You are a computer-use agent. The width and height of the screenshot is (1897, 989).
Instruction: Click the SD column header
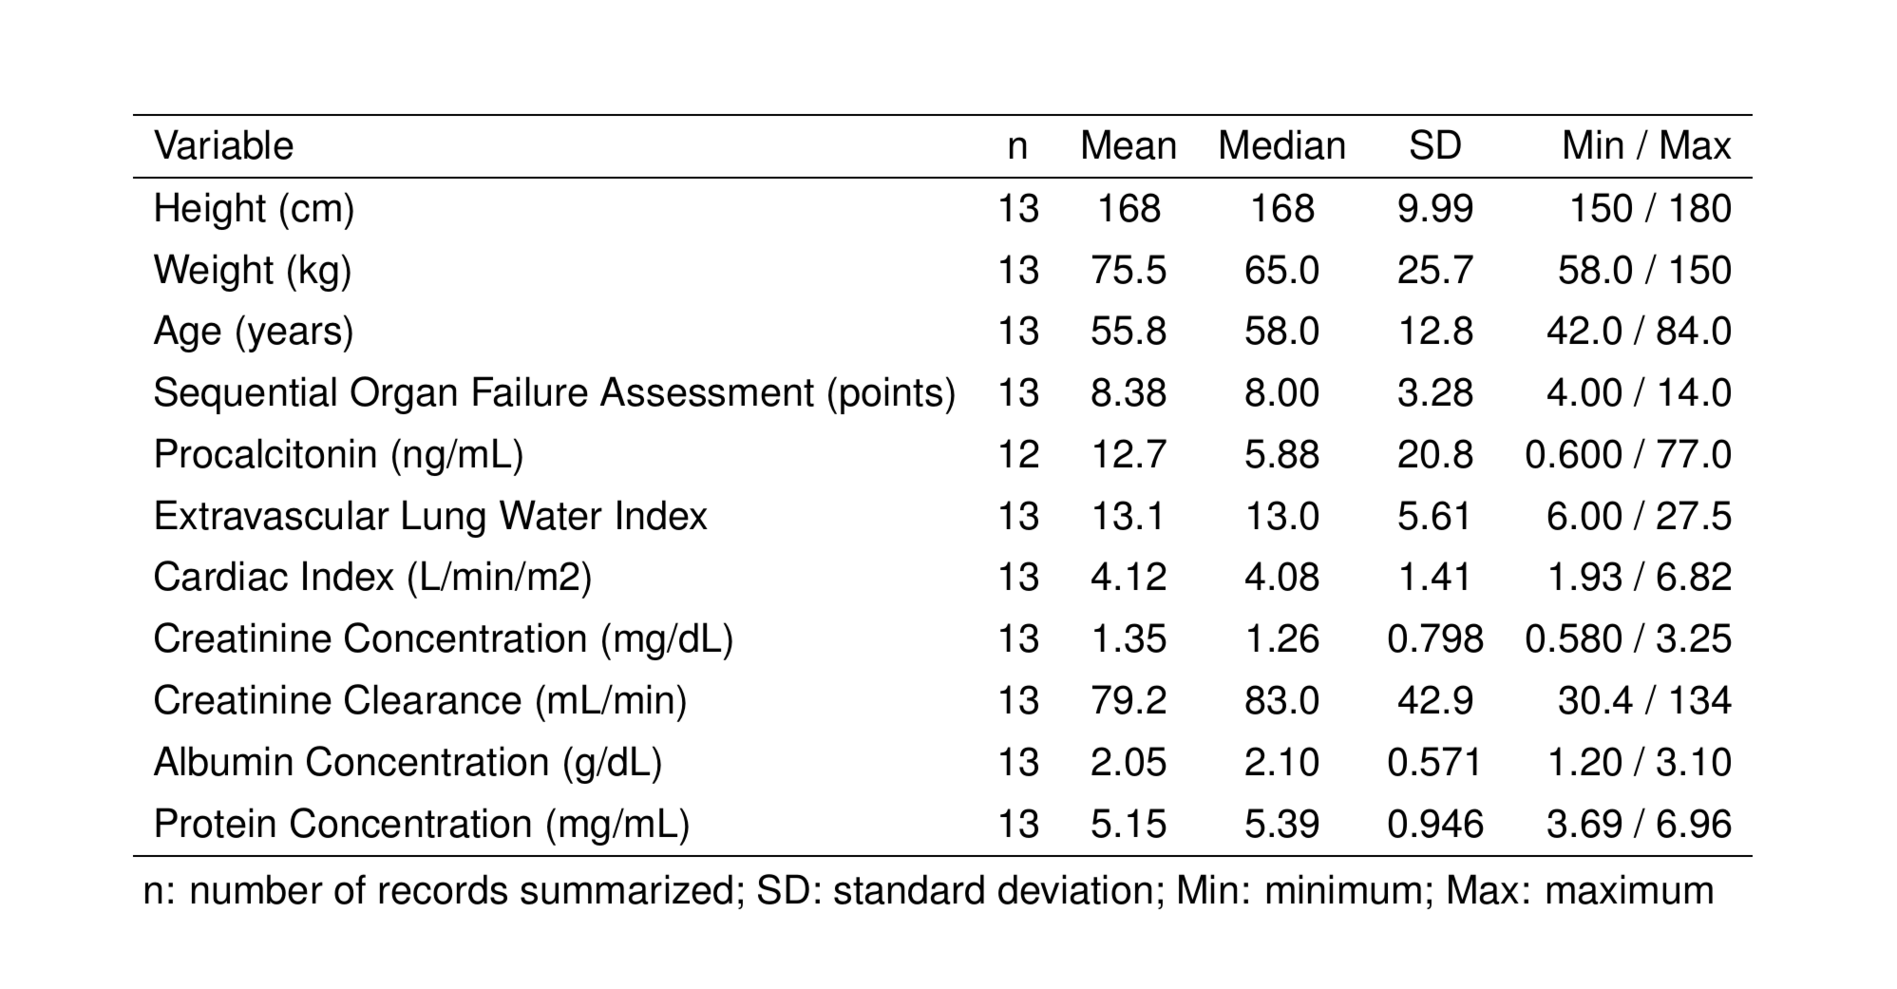point(1434,147)
